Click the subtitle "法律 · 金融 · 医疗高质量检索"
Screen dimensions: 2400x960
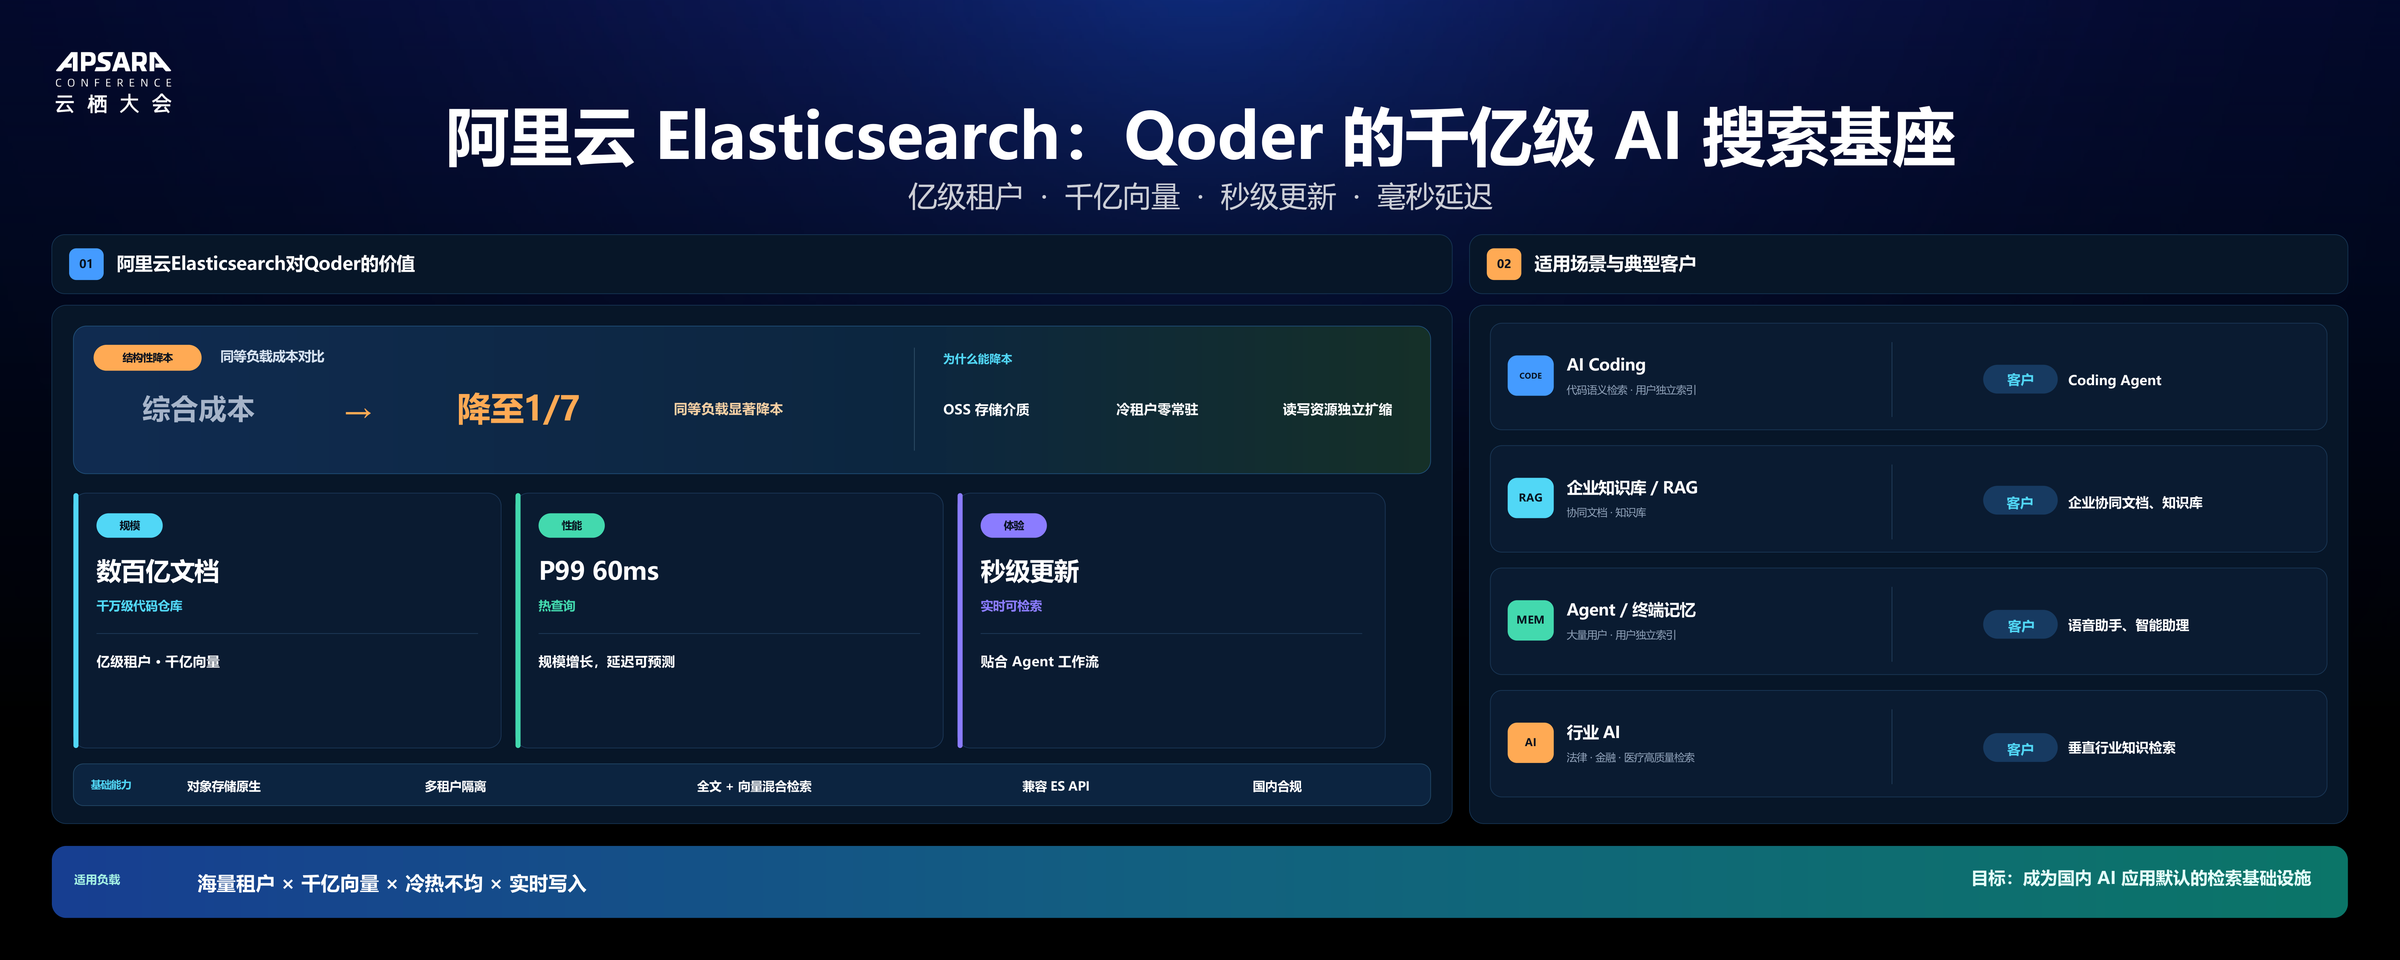pyautogui.click(x=1630, y=758)
